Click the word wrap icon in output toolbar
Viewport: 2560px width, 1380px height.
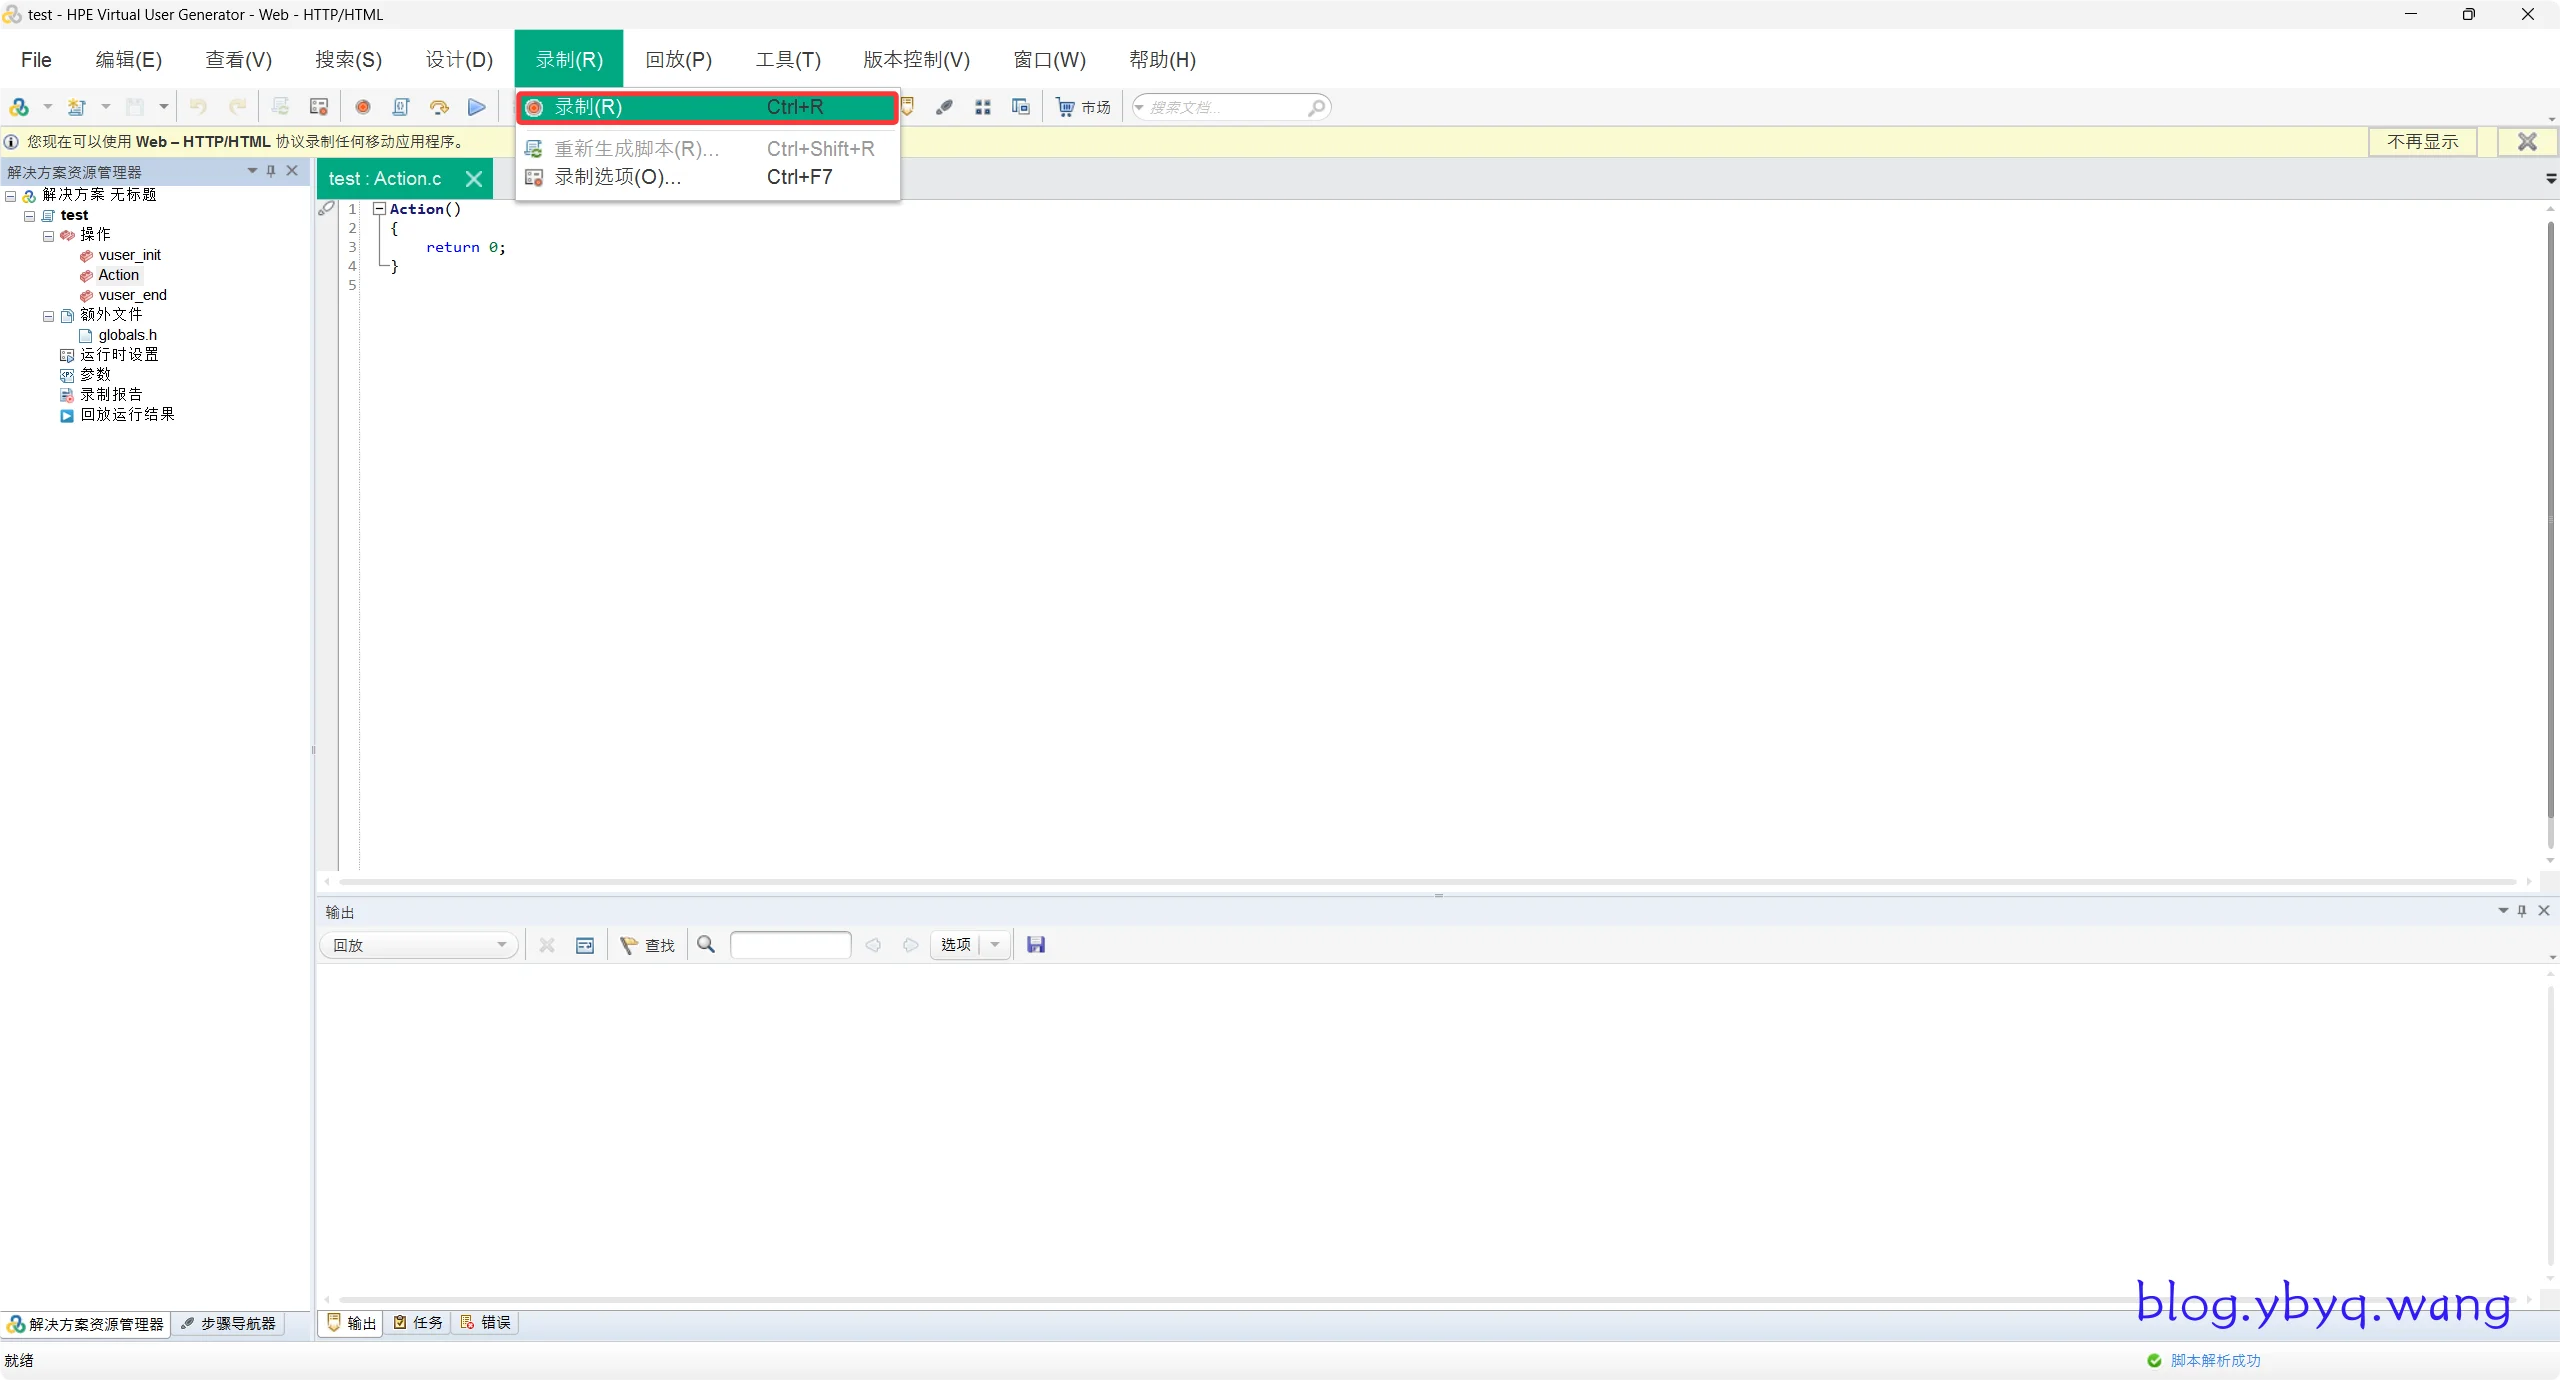(x=585, y=945)
